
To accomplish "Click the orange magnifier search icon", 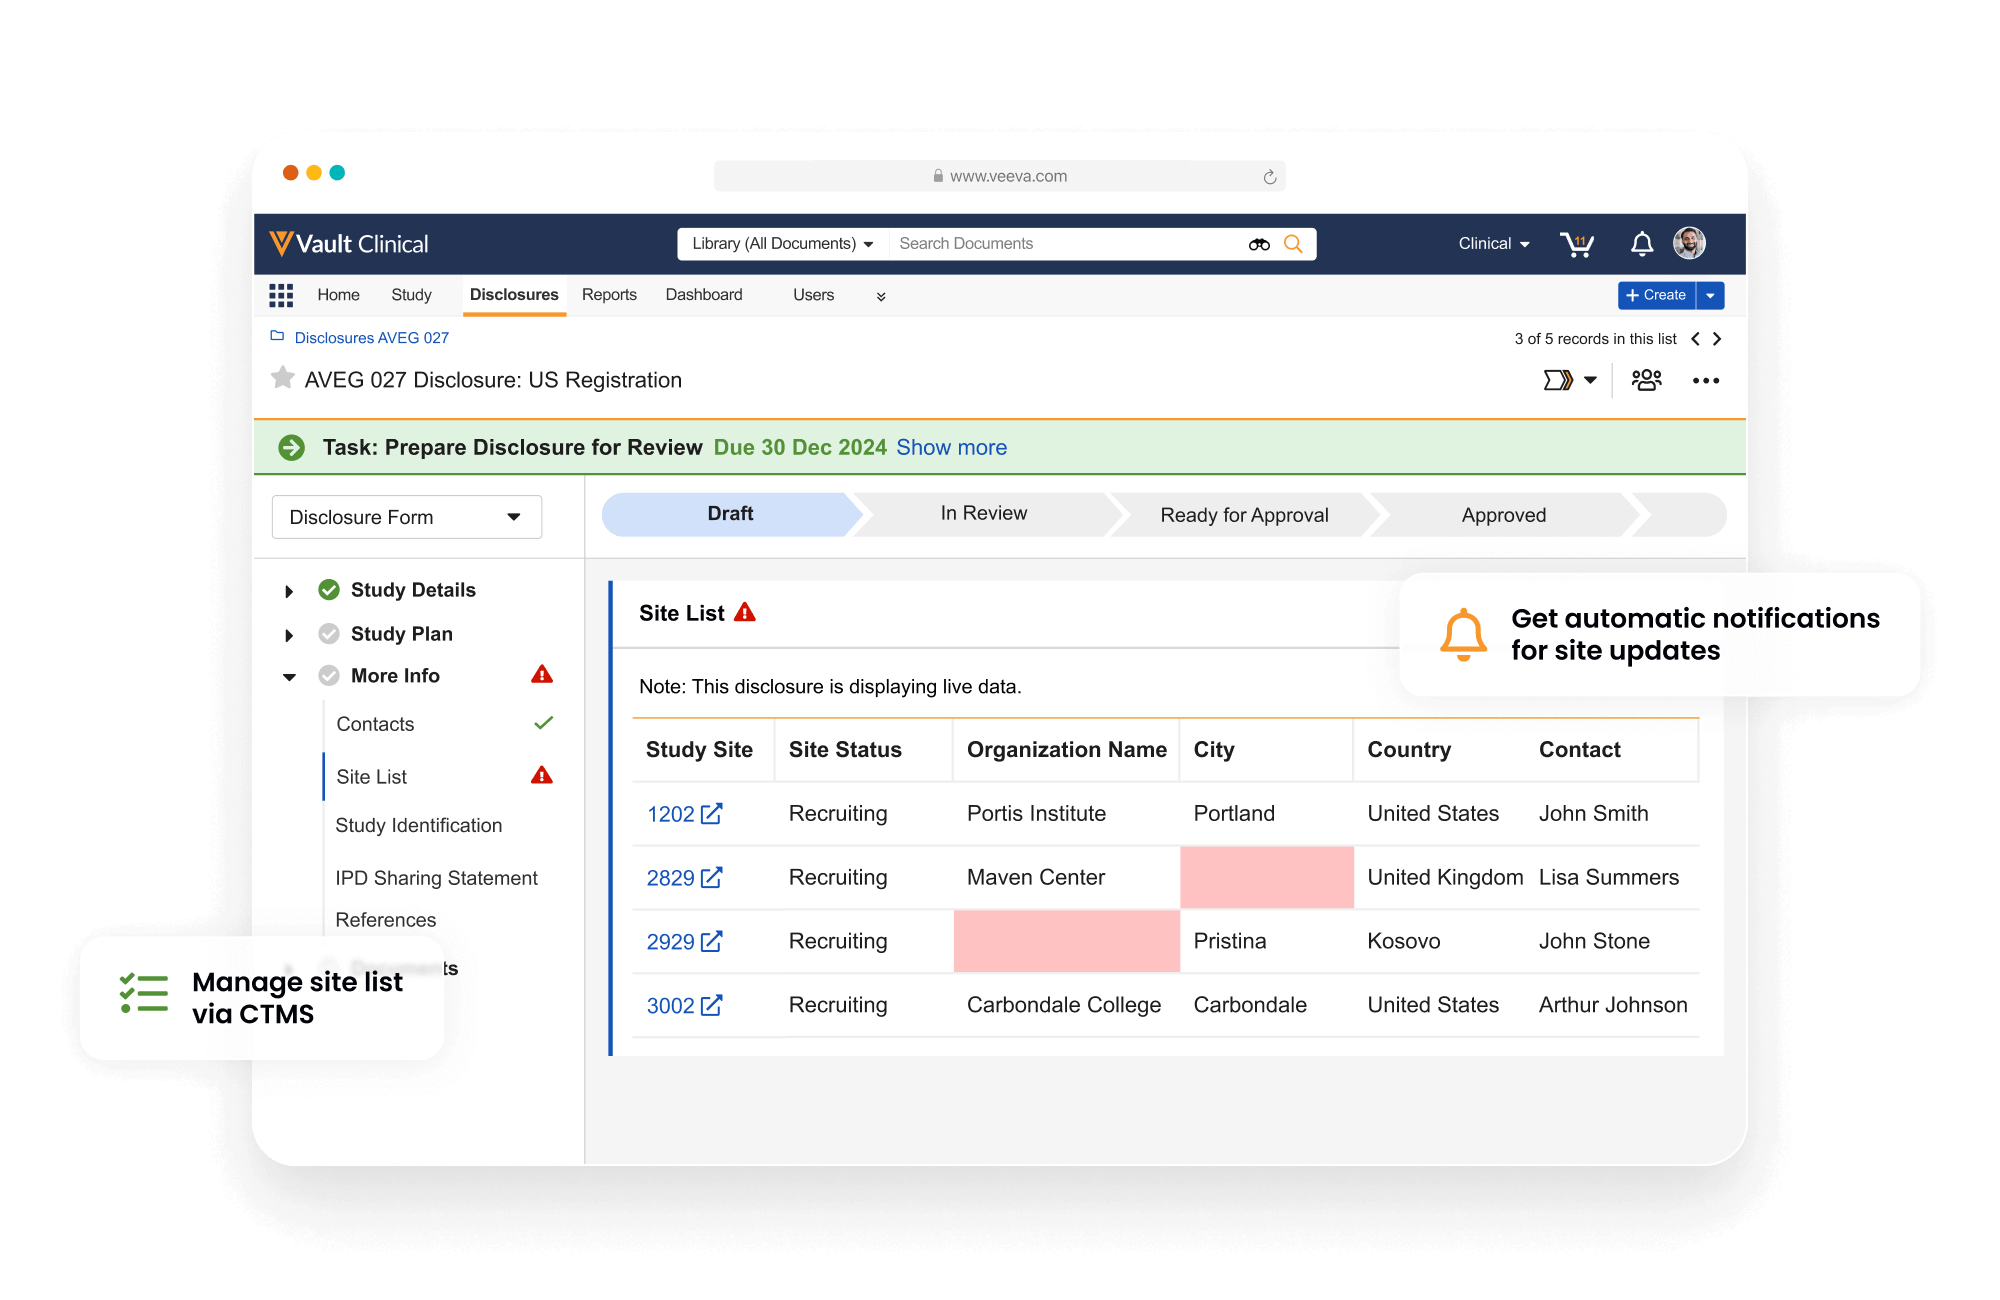I will pos(1293,244).
